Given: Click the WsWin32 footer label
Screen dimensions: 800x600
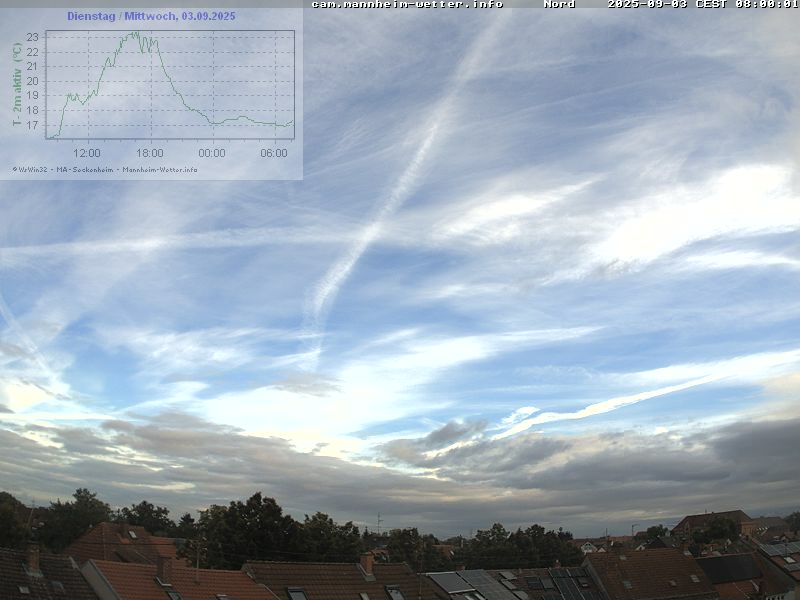Looking at the screenshot, I should coord(32,169).
